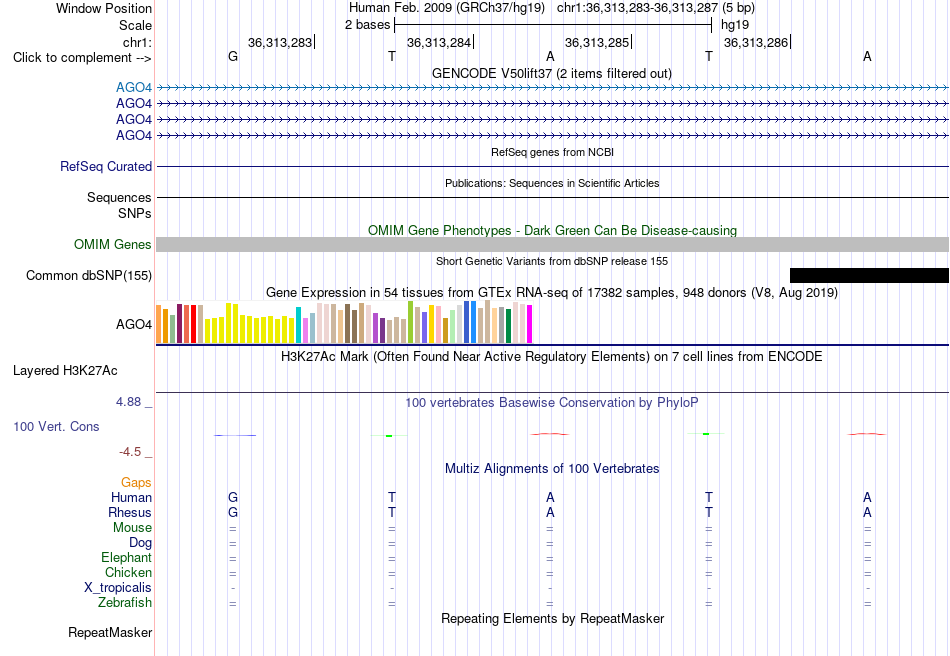Open 'Repeating Elements by RepeatMasker' title
950x656 pixels.
tap(553, 618)
